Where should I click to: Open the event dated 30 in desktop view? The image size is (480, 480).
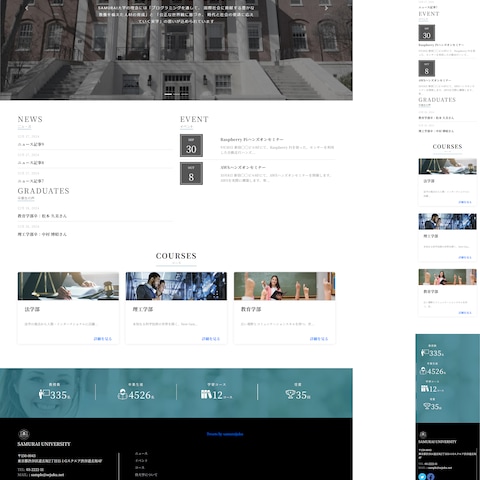click(191, 145)
